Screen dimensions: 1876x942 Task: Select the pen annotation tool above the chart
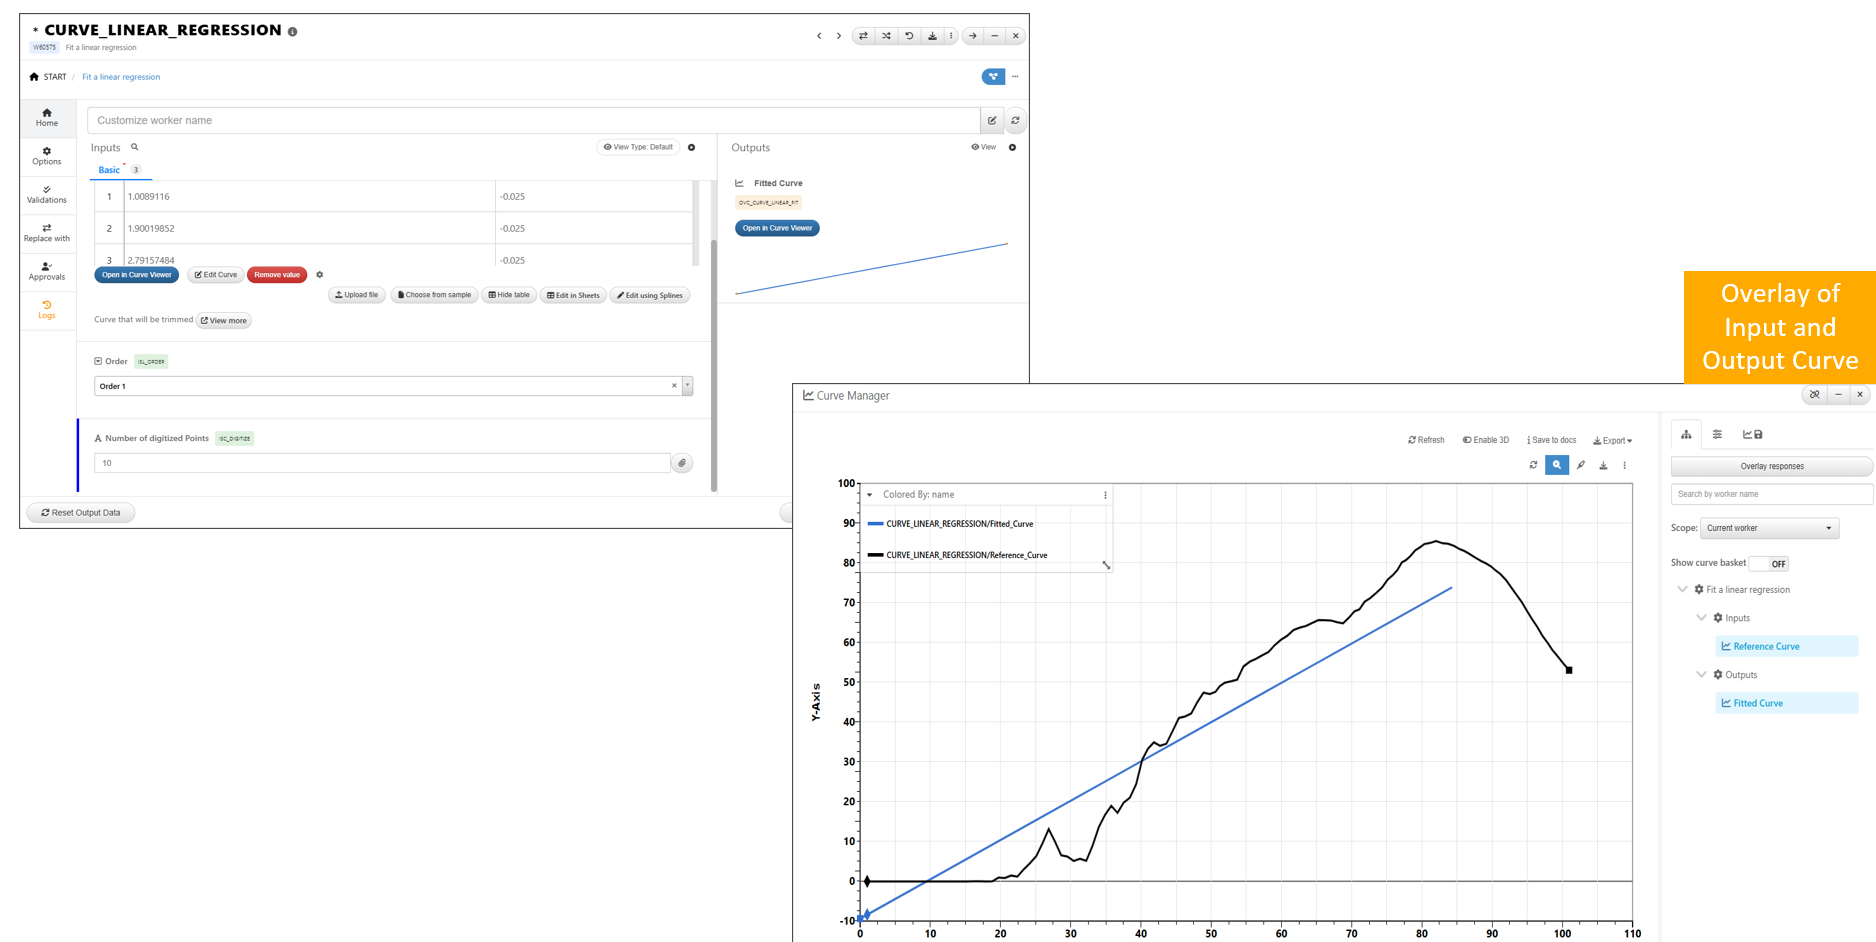point(1581,465)
